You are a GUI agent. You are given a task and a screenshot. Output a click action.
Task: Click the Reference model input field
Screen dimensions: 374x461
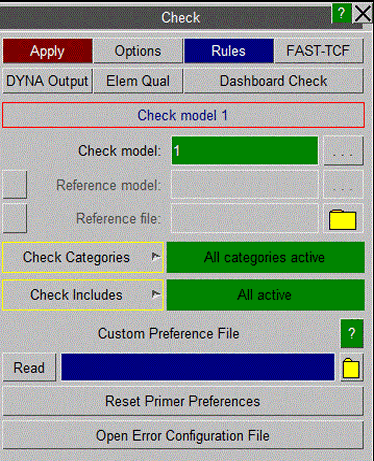(x=245, y=185)
